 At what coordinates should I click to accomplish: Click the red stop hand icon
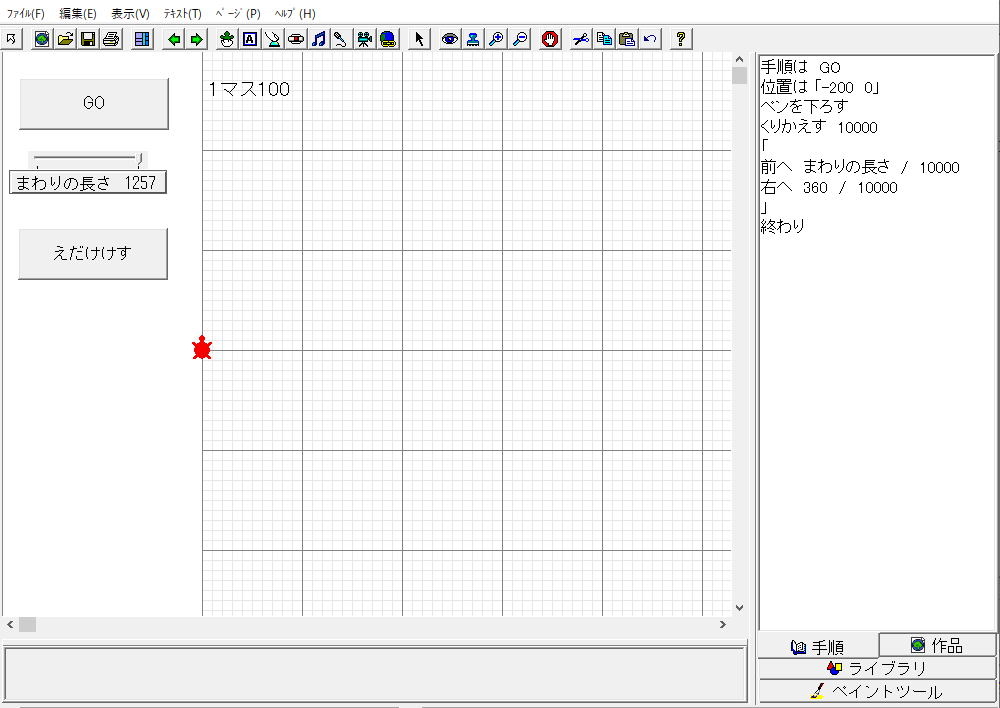(550, 39)
